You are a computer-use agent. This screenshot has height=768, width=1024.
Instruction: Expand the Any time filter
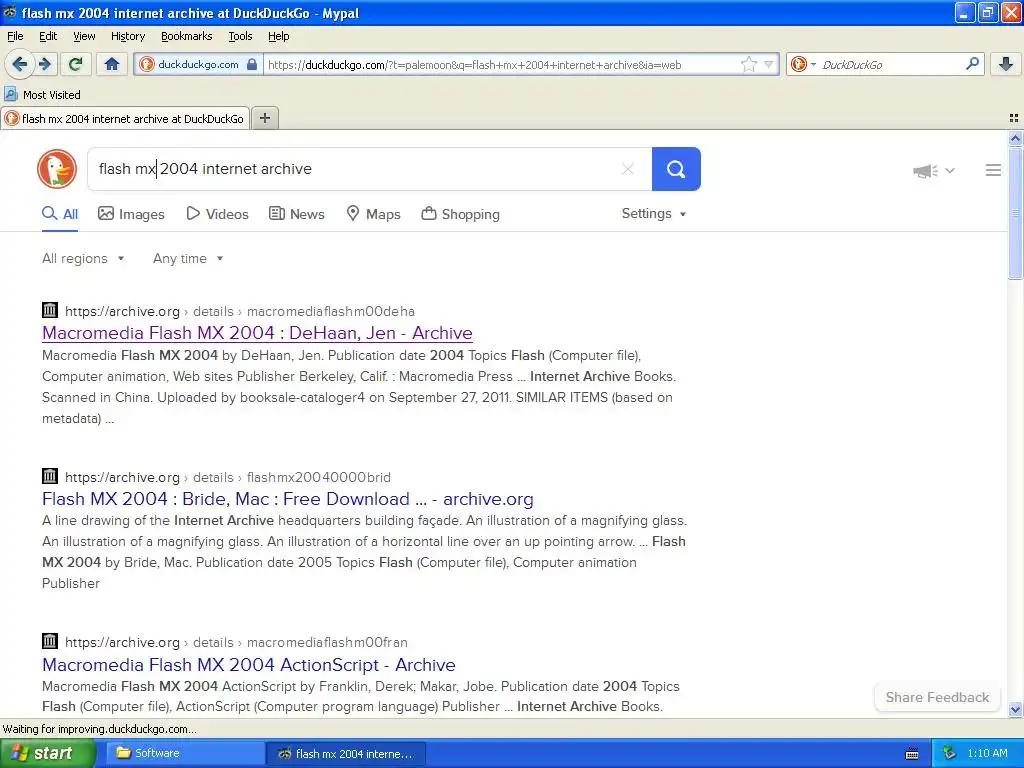[x=188, y=259]
